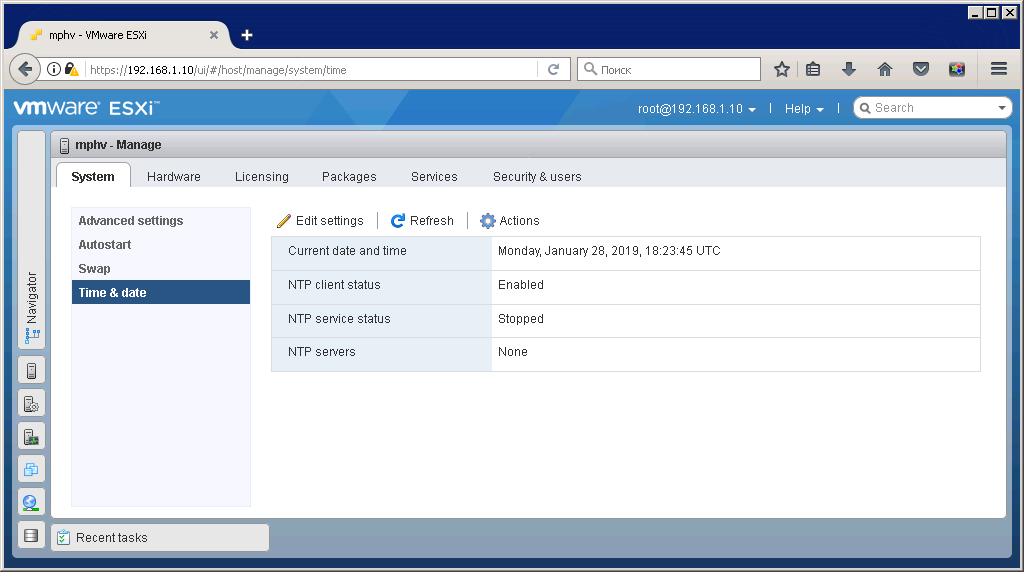Open the Host icon in the navigator sidebar
1024x572 pixels.
coord(31,371)
